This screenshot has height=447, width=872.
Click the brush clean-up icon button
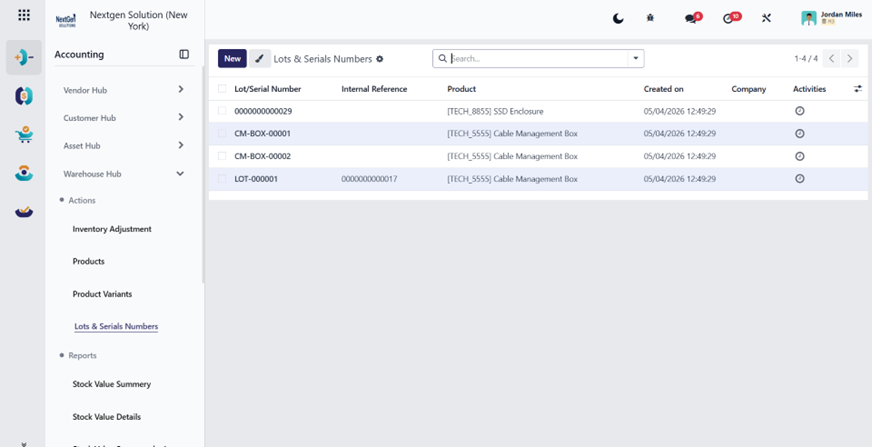click(260, 58)
